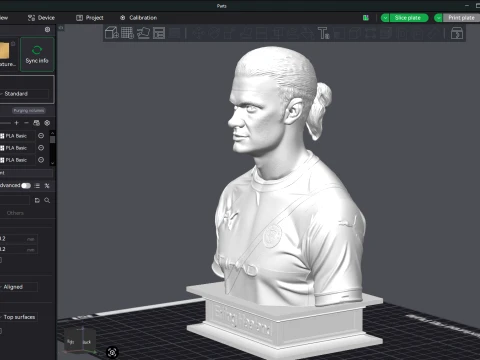Click the settings list icon beside Advanced

pyautogui.click(x=37, y=186)
